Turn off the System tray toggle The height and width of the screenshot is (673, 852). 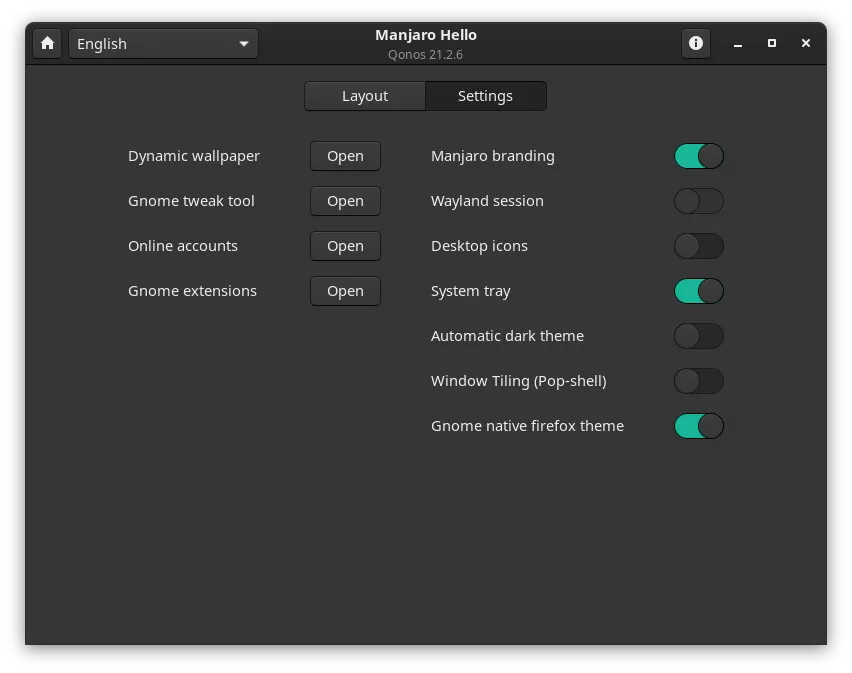coord(698,291)
